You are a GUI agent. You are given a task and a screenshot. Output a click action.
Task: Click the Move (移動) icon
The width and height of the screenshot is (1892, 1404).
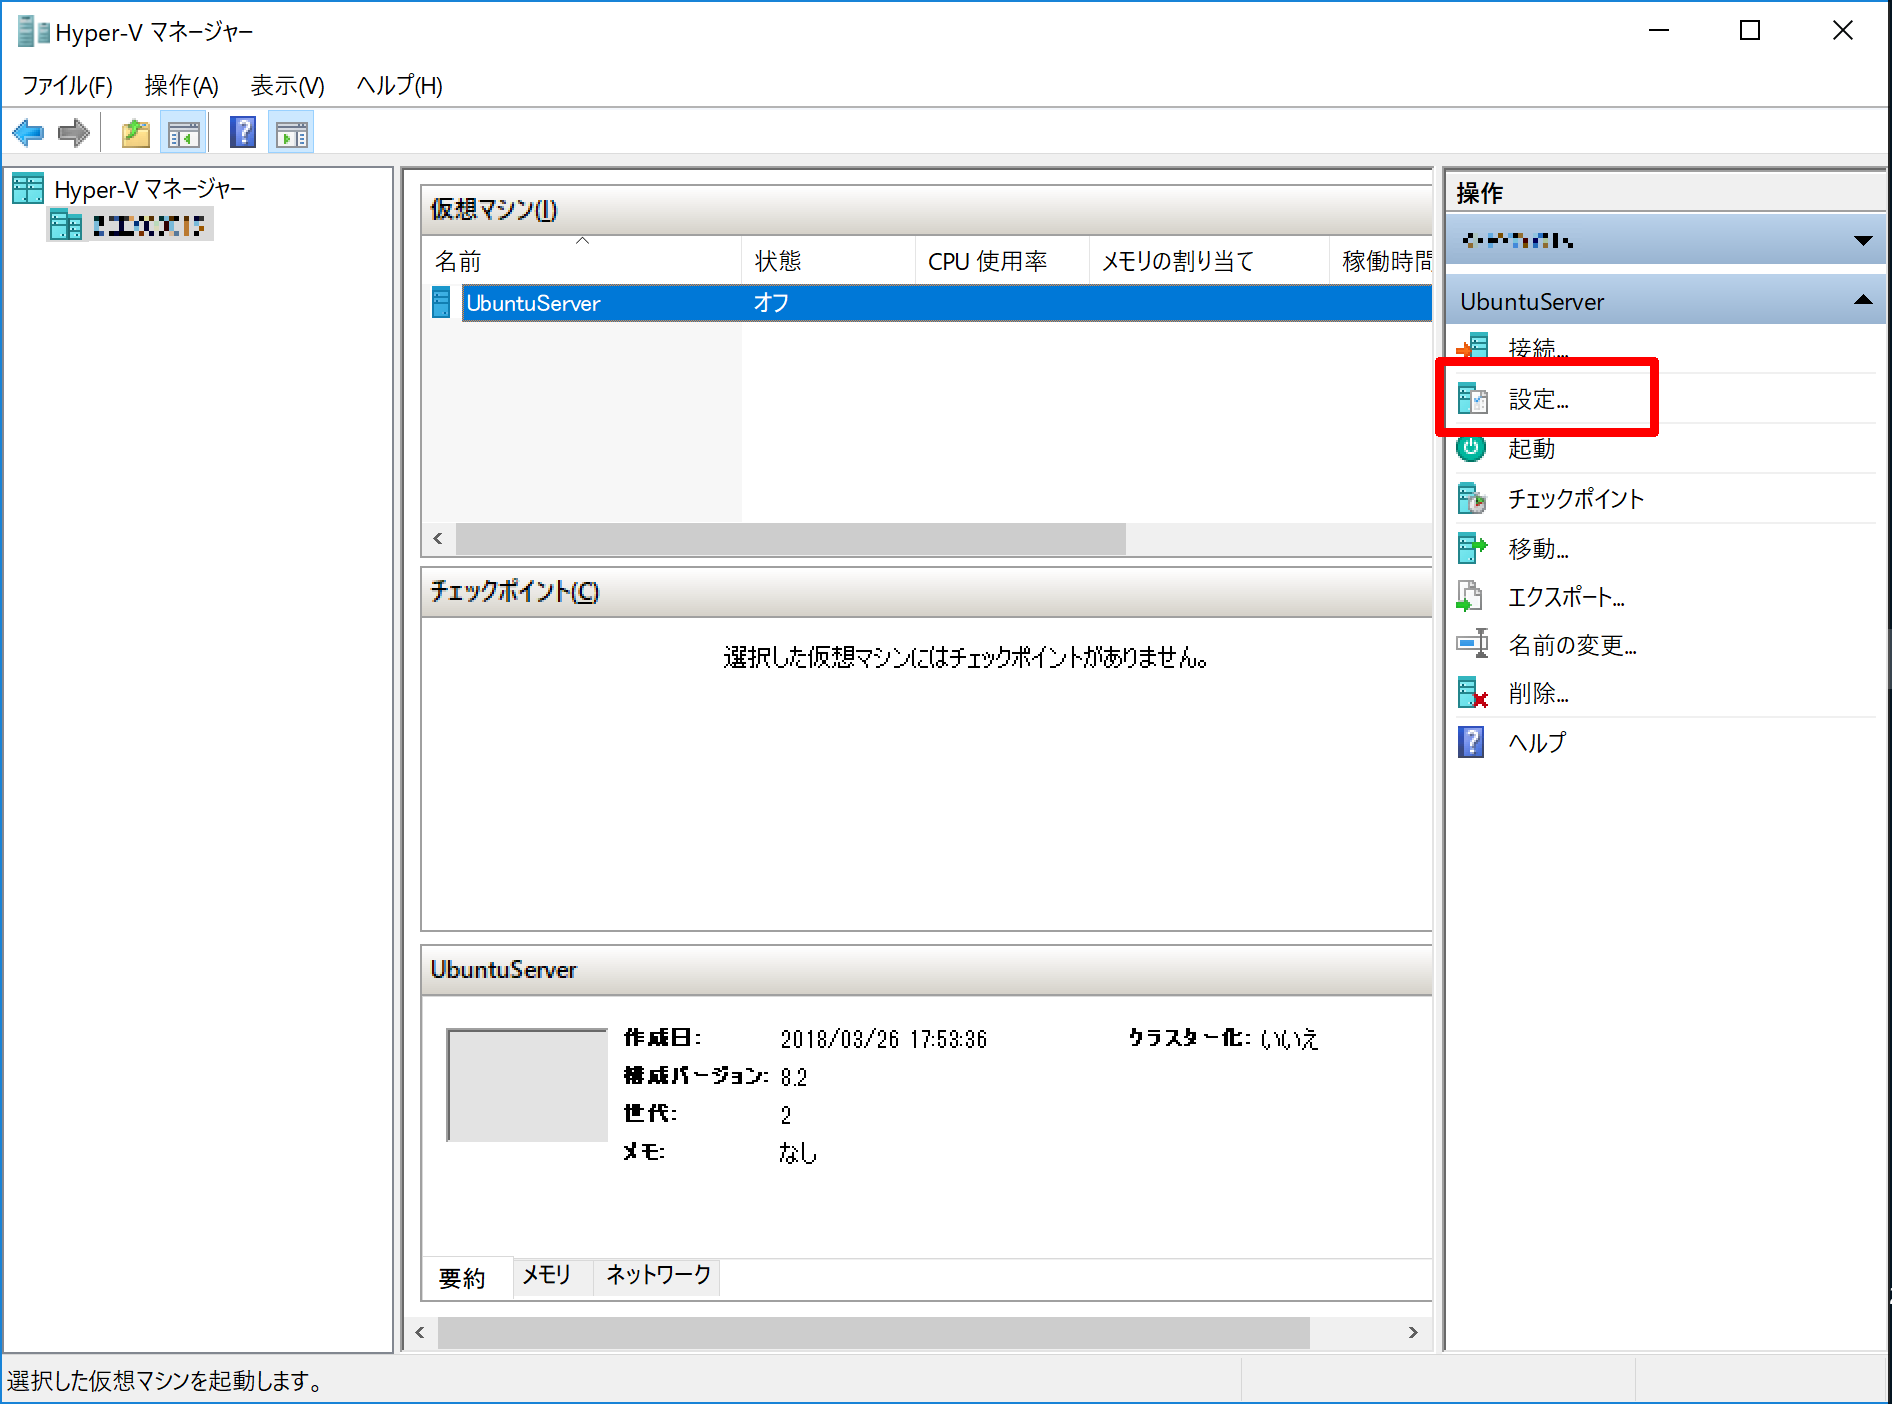(x=1472, y=548)
